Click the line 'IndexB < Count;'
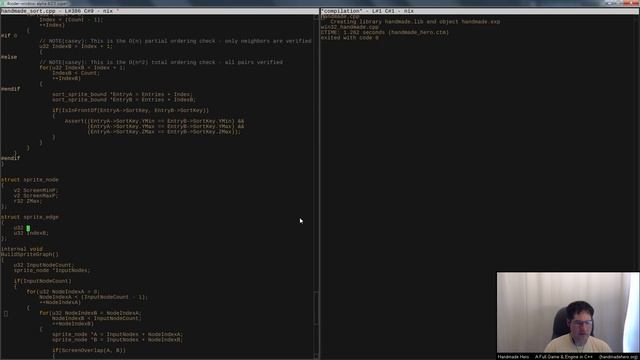Image resolution: width=640 pixels, height=360 pixels. pos(76,73)
